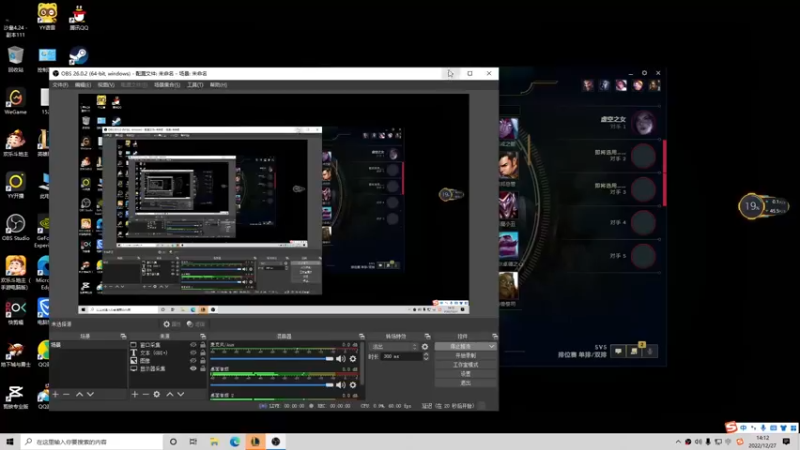Open 帮助(H) menu in OBS
This screenshot has height=450, width=800.
click(x=218, y=85)
